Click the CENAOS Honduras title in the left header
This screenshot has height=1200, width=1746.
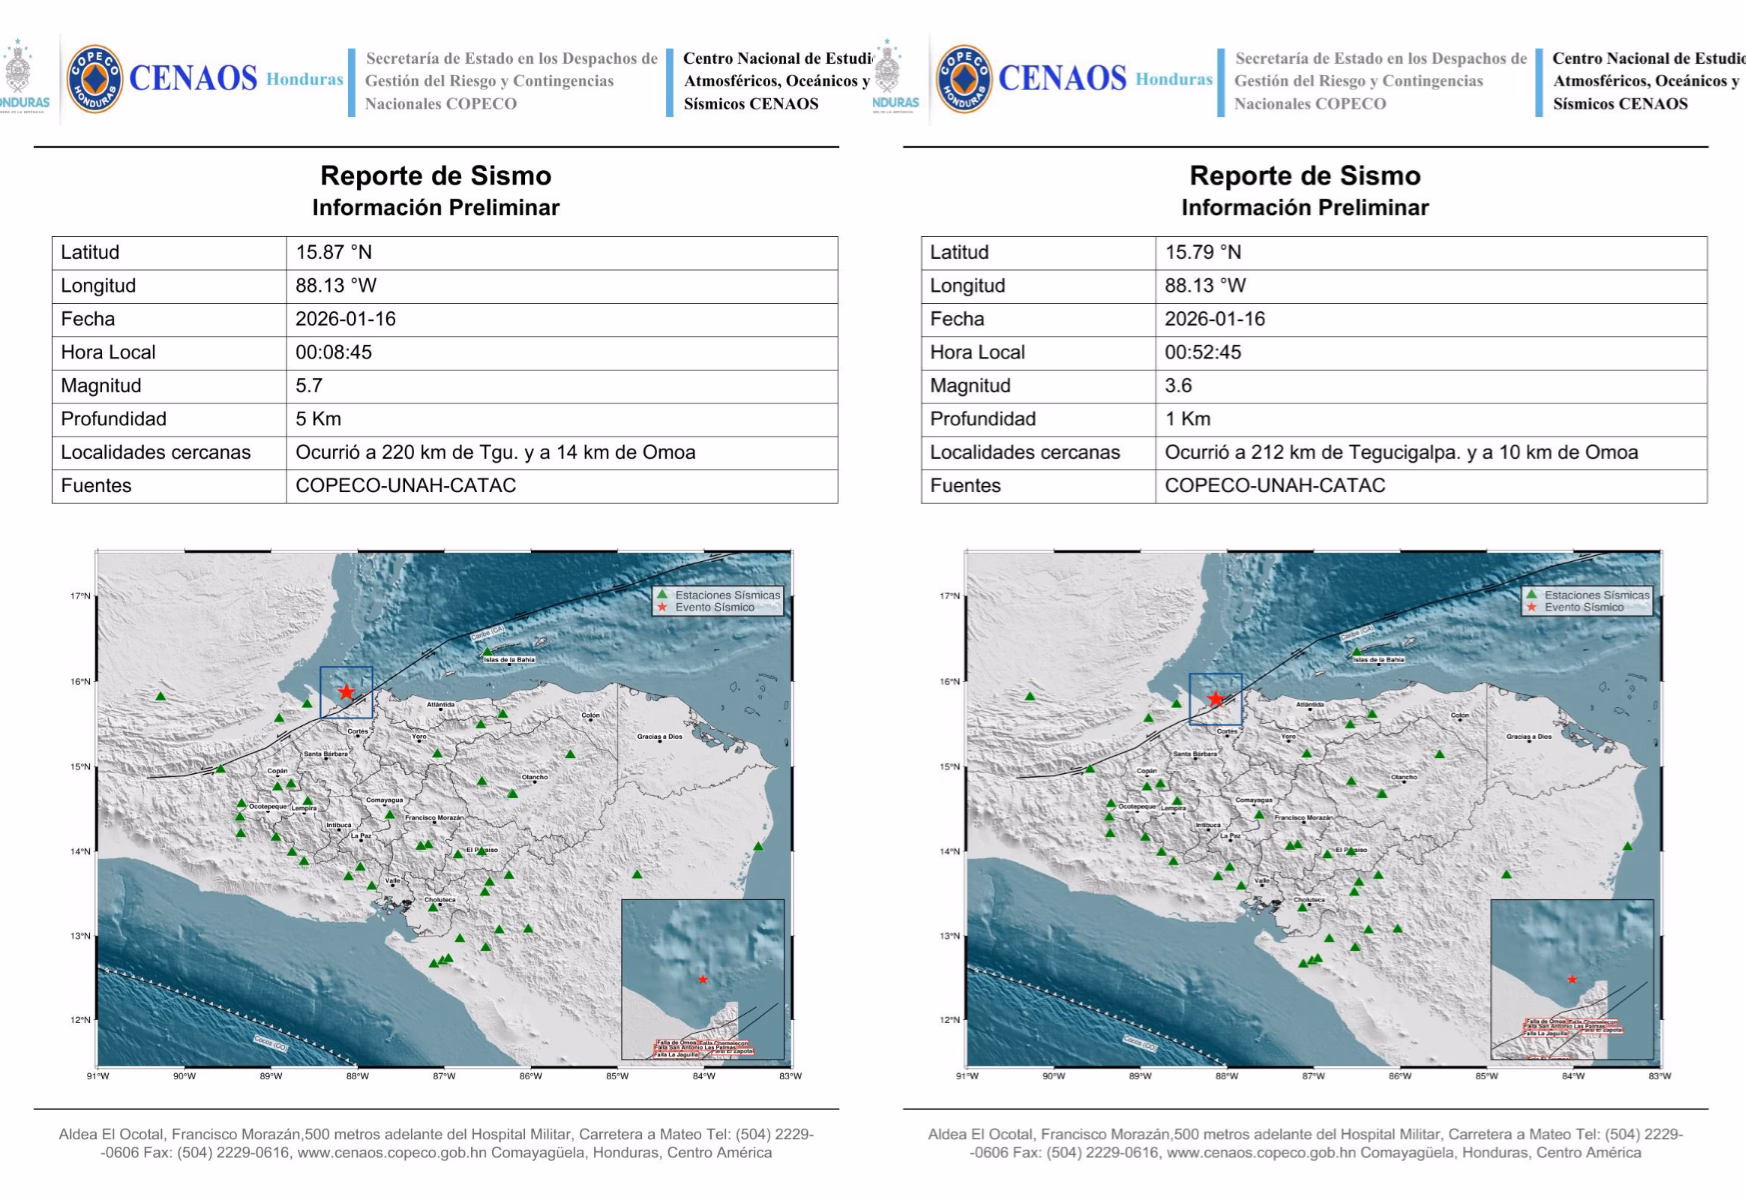(236, 79)
